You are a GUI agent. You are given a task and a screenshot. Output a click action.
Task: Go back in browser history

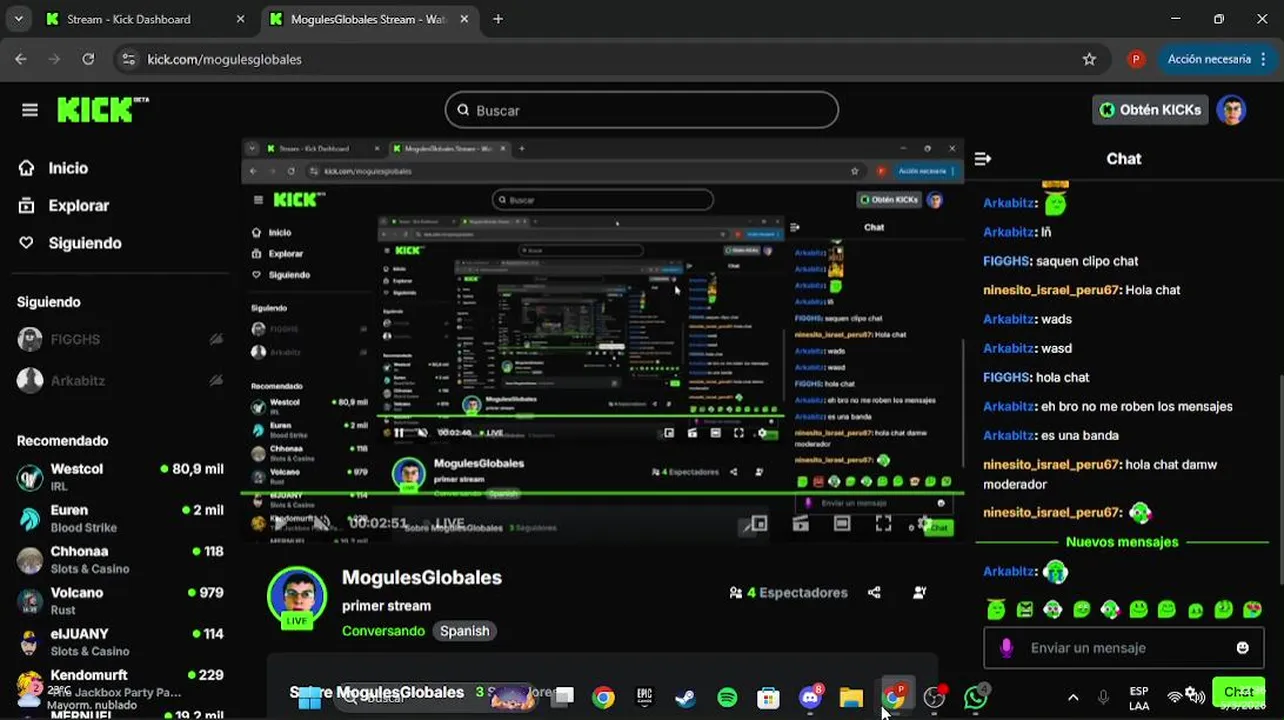coord(21,59)
